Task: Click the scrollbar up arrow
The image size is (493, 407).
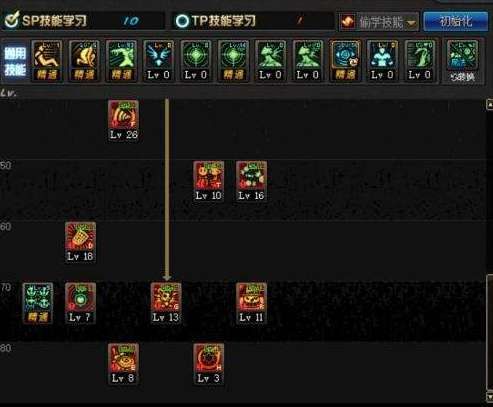Action: pos(490,104)
